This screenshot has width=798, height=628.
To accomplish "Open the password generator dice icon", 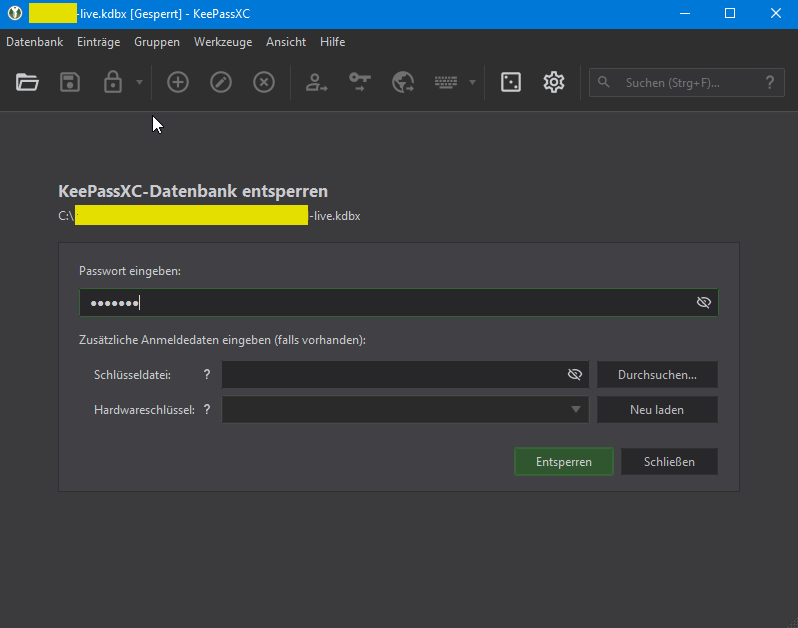I will 510,82.
